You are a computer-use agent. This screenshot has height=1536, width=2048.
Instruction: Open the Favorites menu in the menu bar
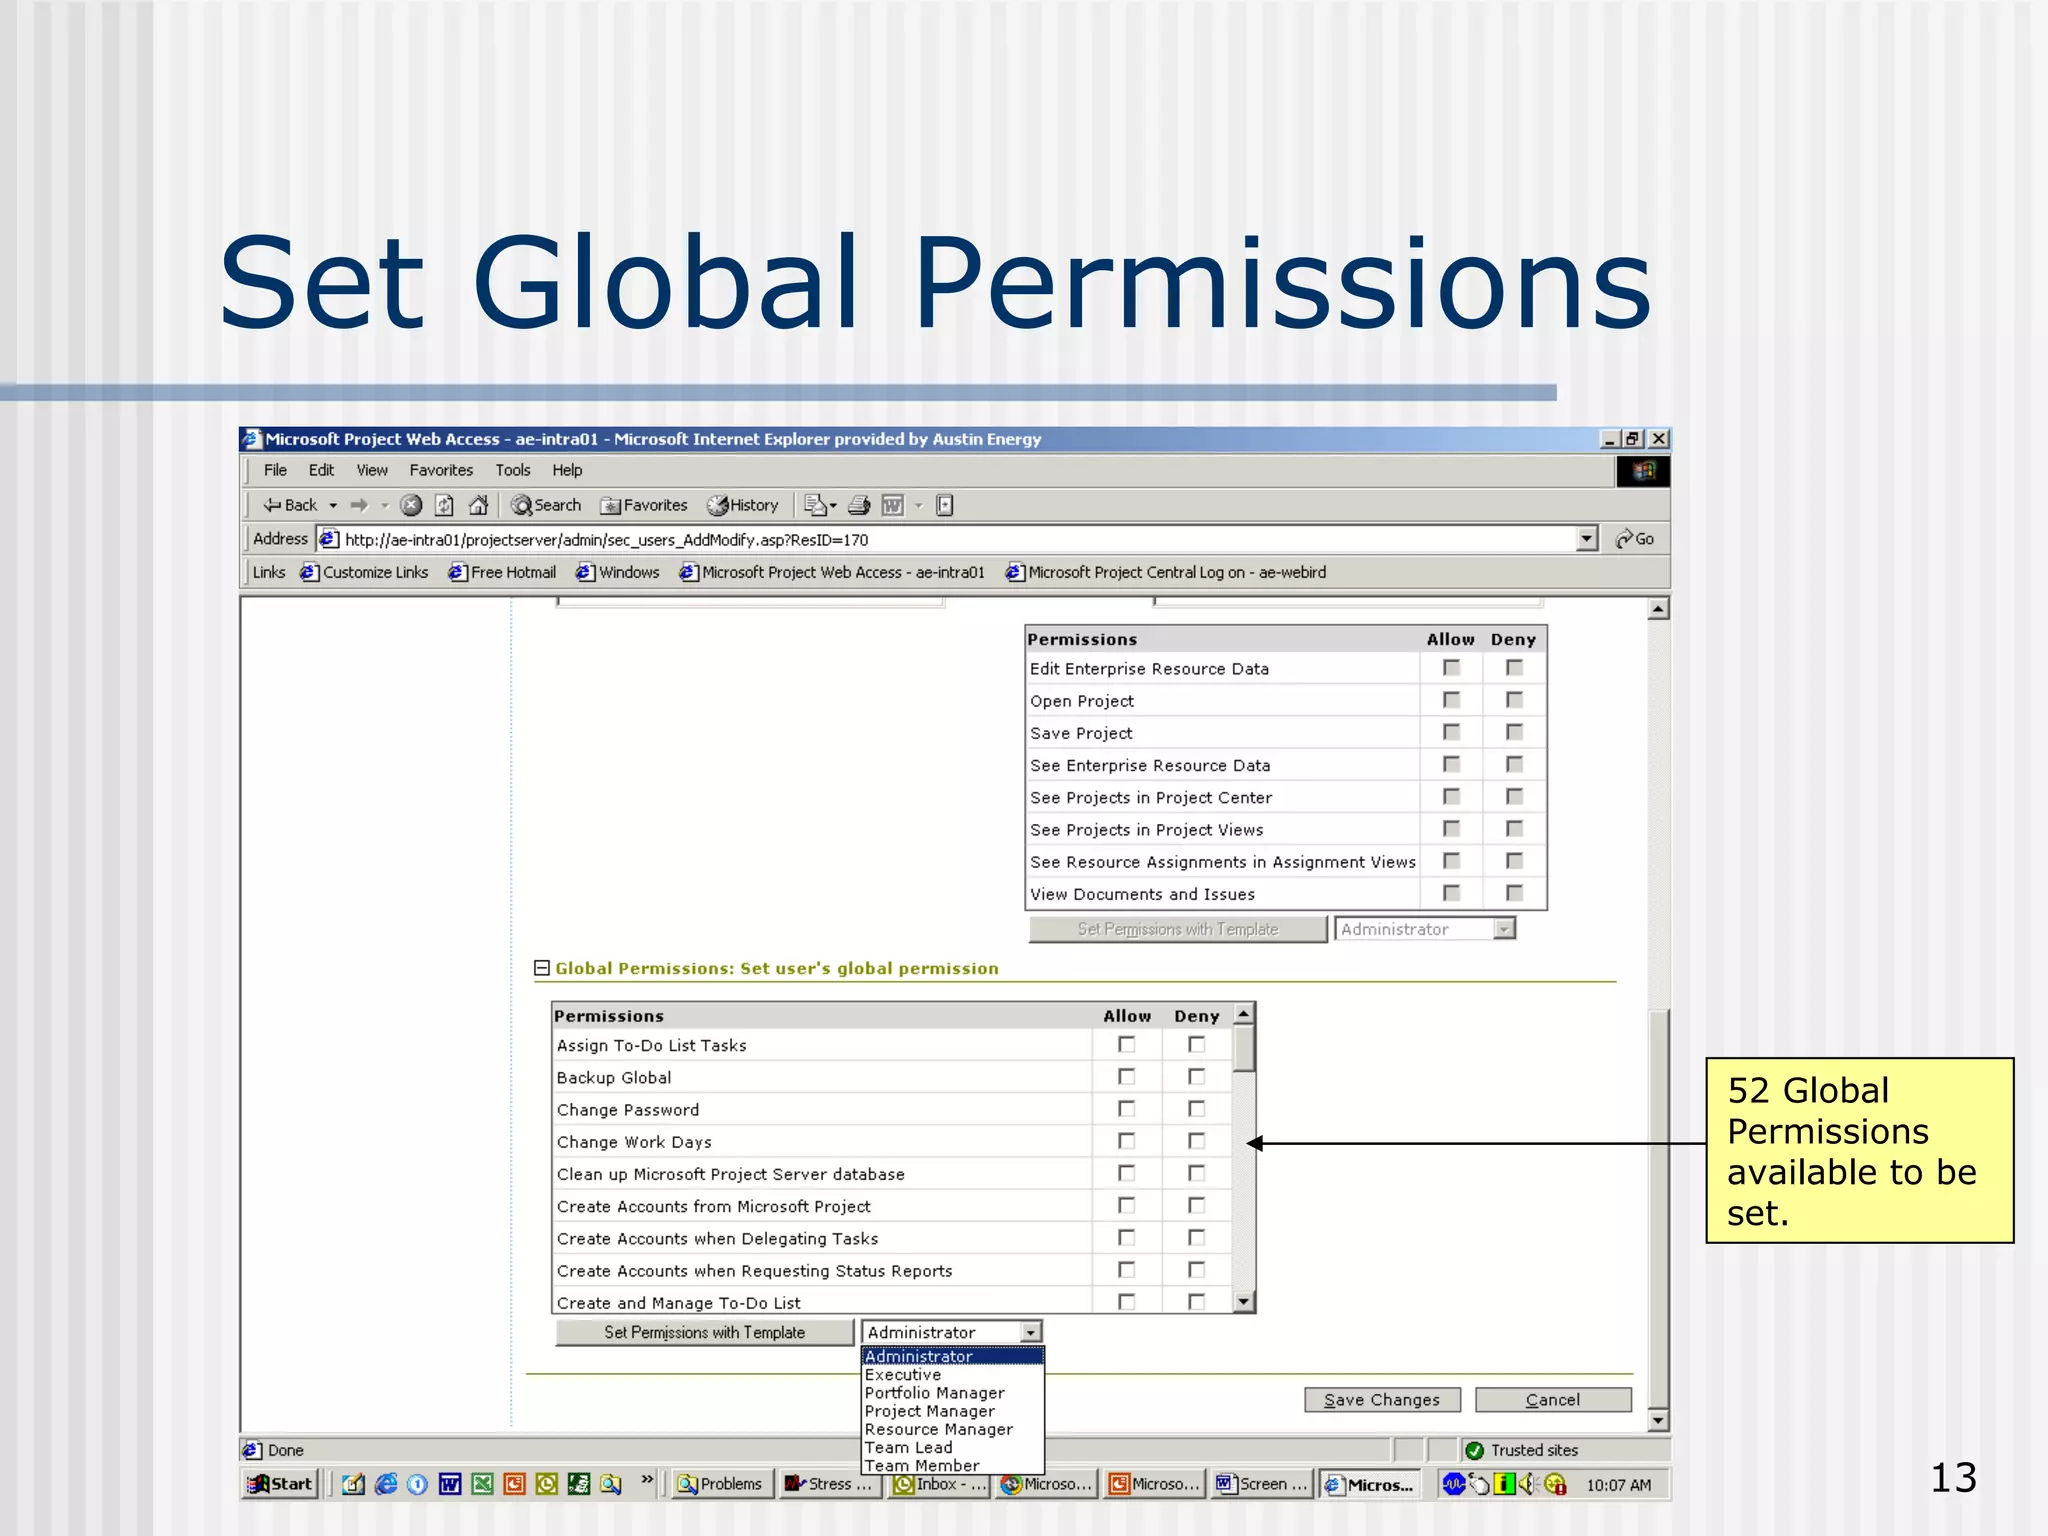point(440,470)
